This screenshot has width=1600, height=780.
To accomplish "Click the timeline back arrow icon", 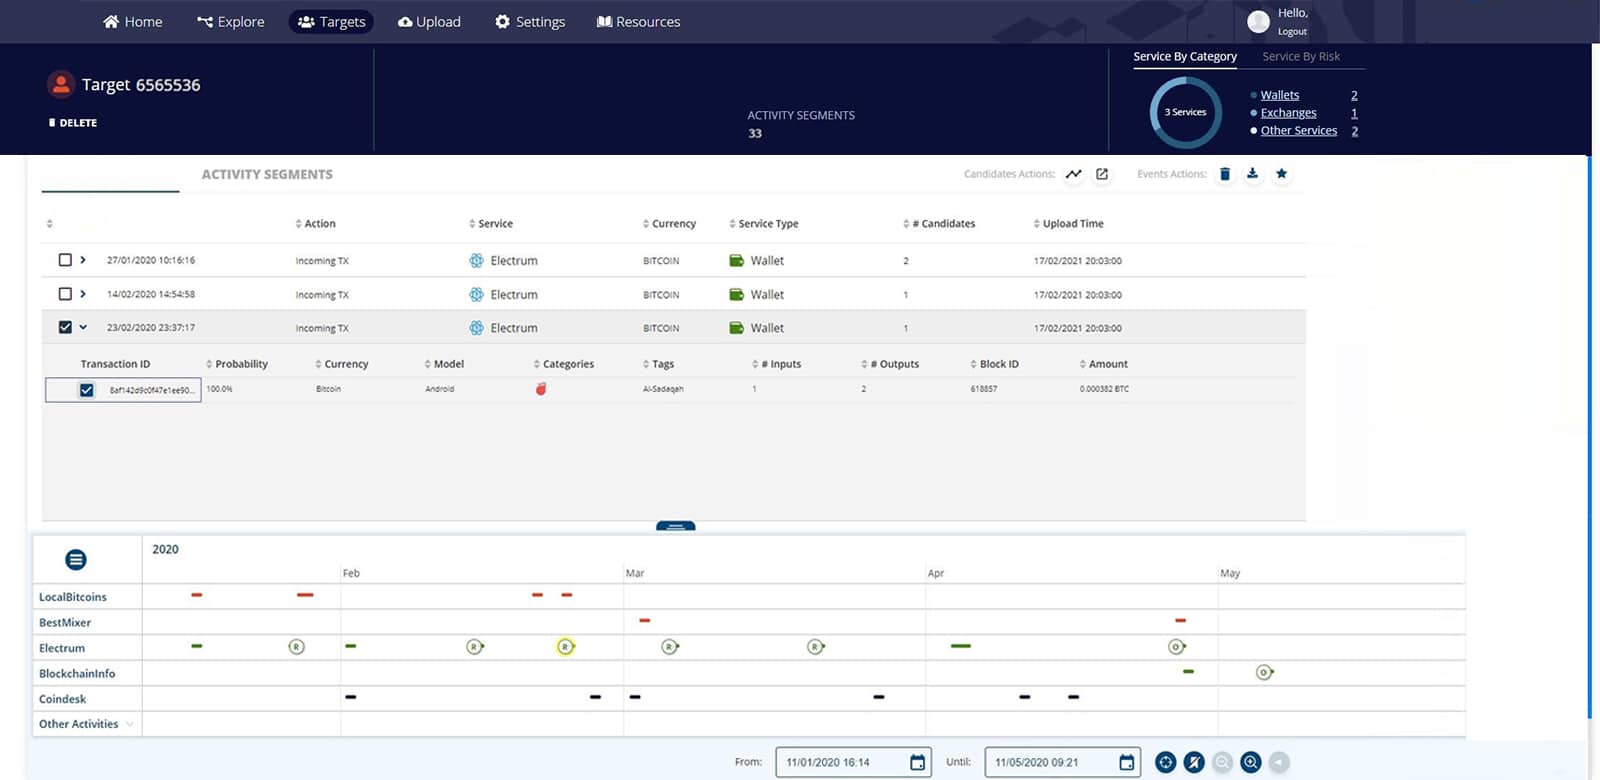I will click(1279, 762).
